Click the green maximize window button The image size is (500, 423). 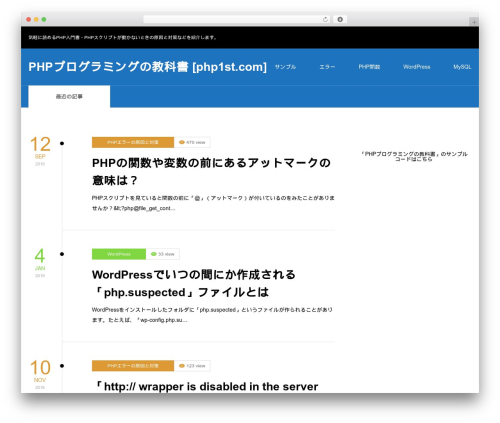coord(44,19)
